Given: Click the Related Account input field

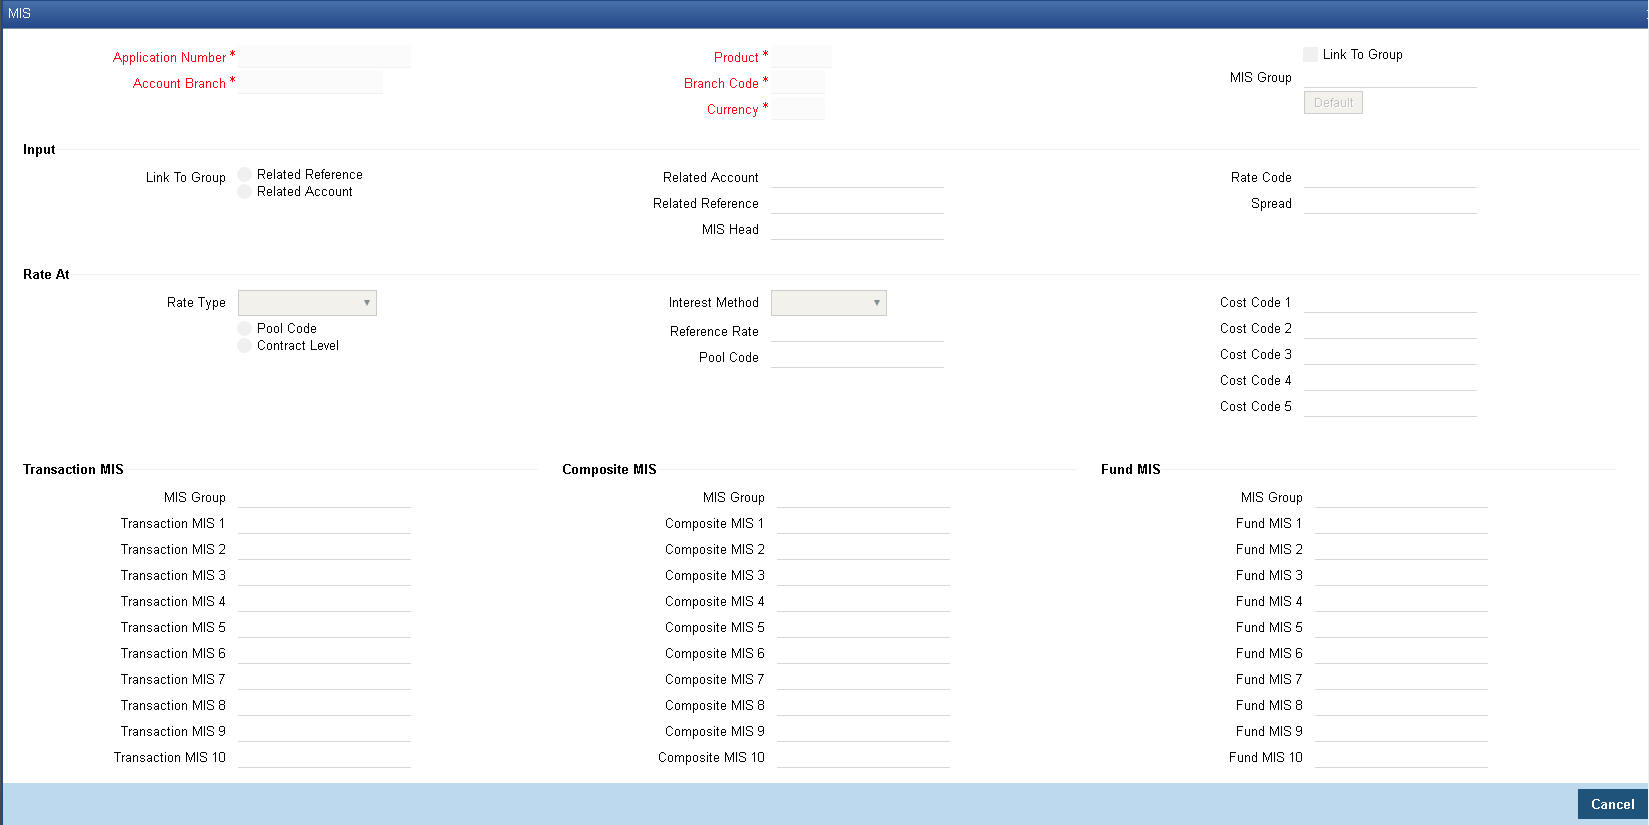Looking at the screenshot, I should tap(857, 177).
